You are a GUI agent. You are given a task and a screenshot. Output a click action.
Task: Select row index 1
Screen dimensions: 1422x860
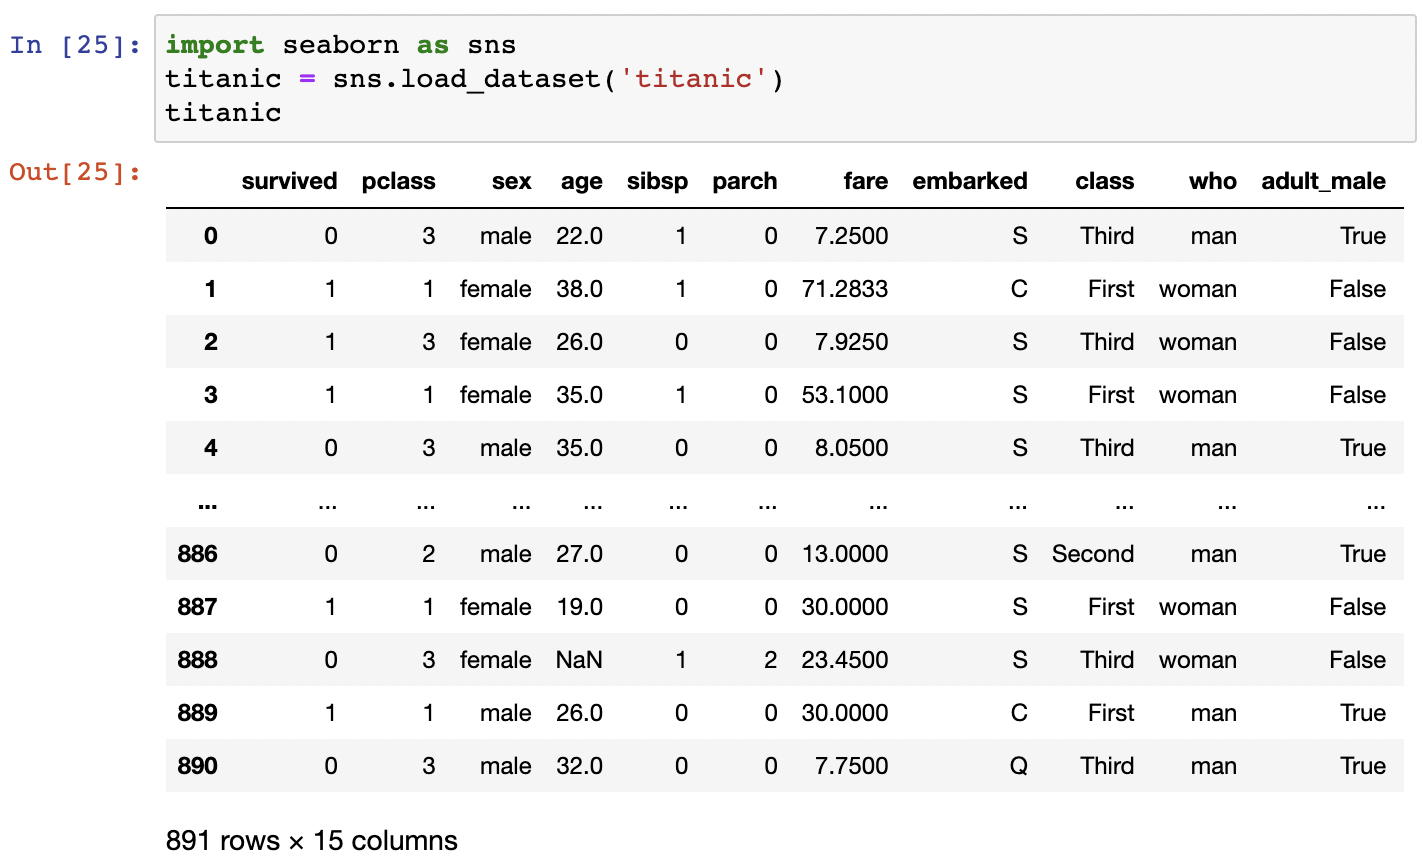pos(210,289)
